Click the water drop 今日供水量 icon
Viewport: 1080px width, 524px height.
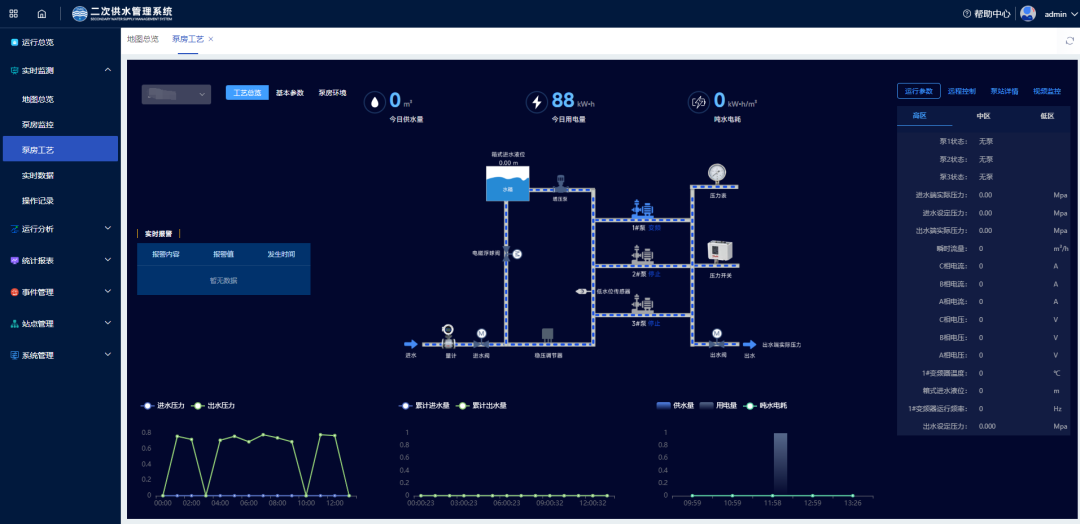coord(373,102)
